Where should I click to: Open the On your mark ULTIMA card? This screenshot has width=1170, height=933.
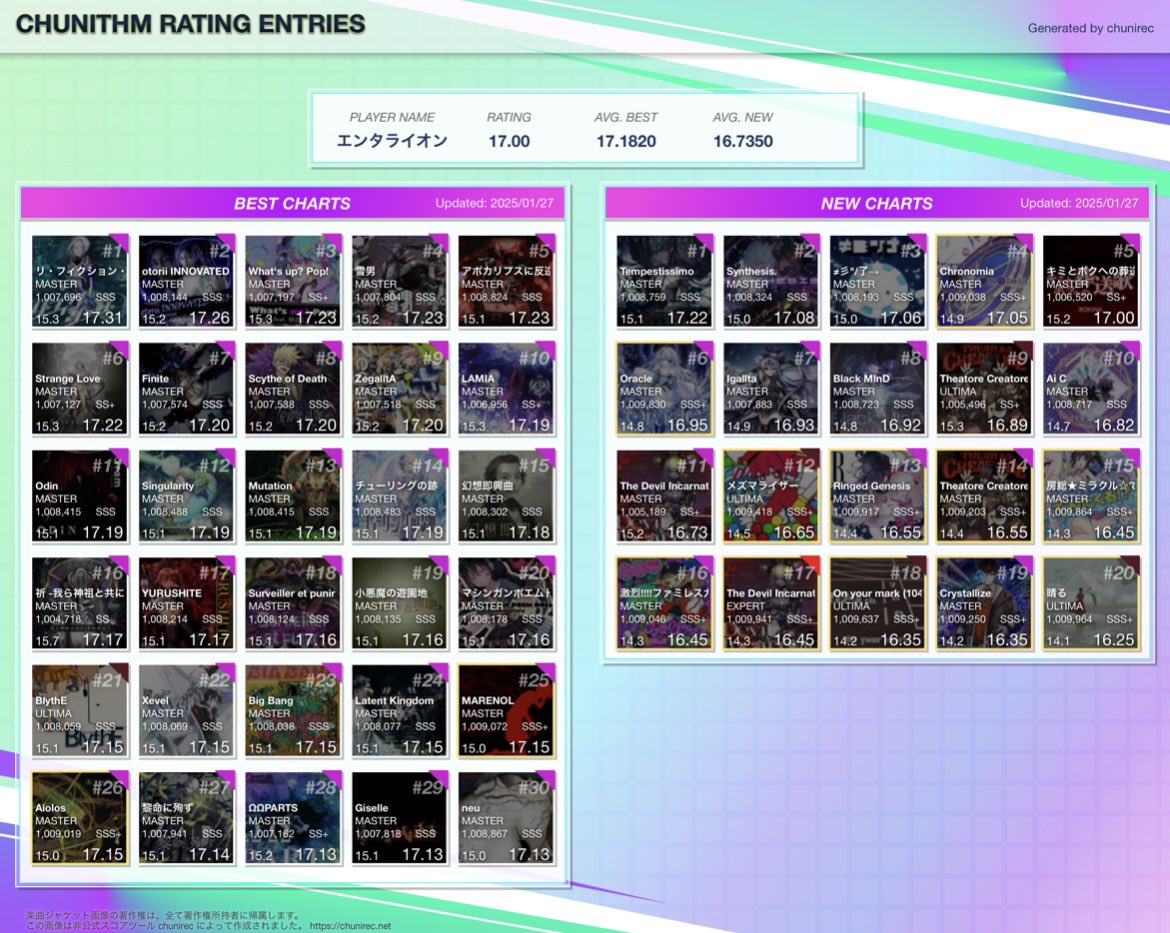(x=878, y=604)
